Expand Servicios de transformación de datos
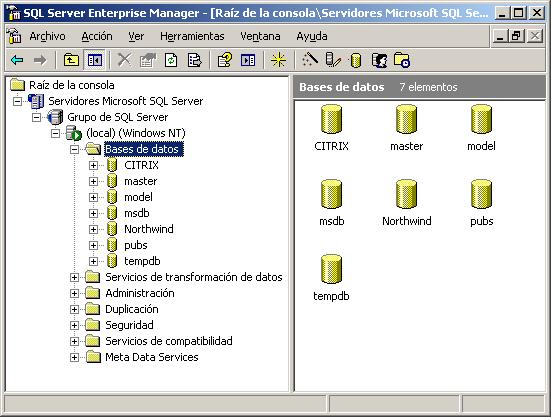The image size is (551, 417). coord(74,277)
